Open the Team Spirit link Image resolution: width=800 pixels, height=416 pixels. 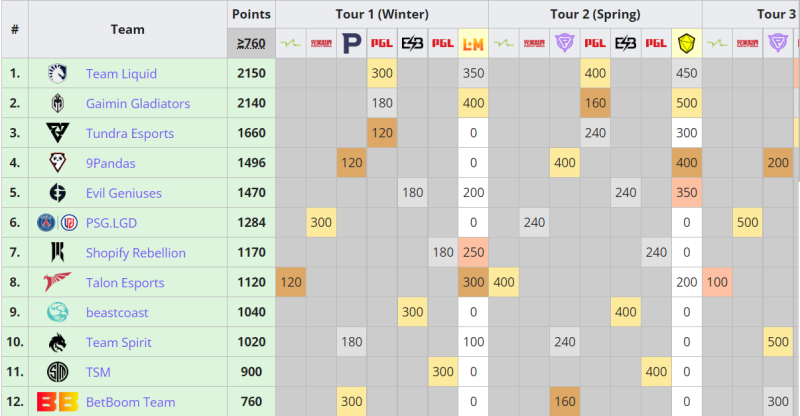(x=118, y=343)
